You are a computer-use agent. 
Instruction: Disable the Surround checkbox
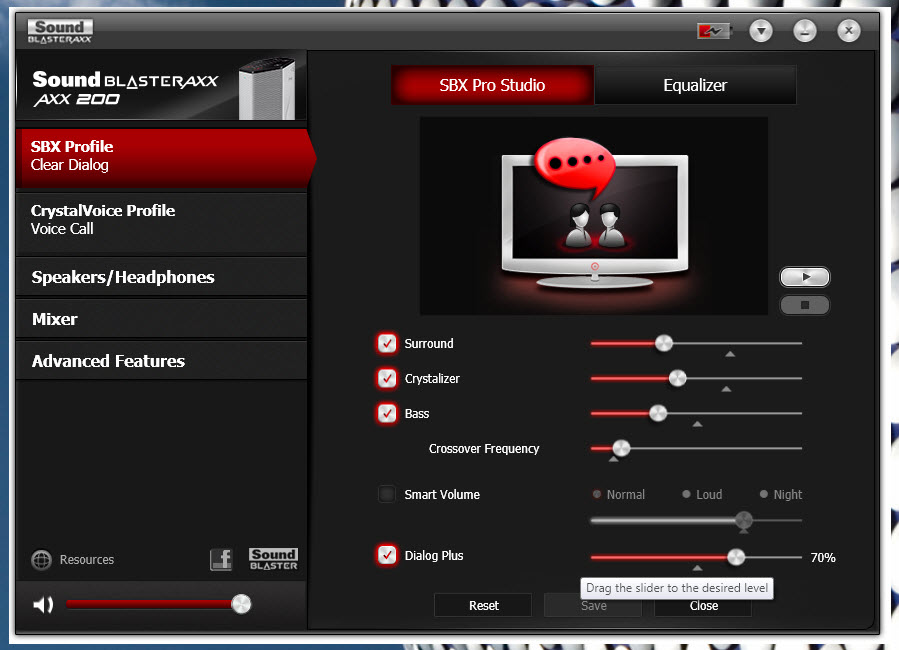(x=387, y=343)
